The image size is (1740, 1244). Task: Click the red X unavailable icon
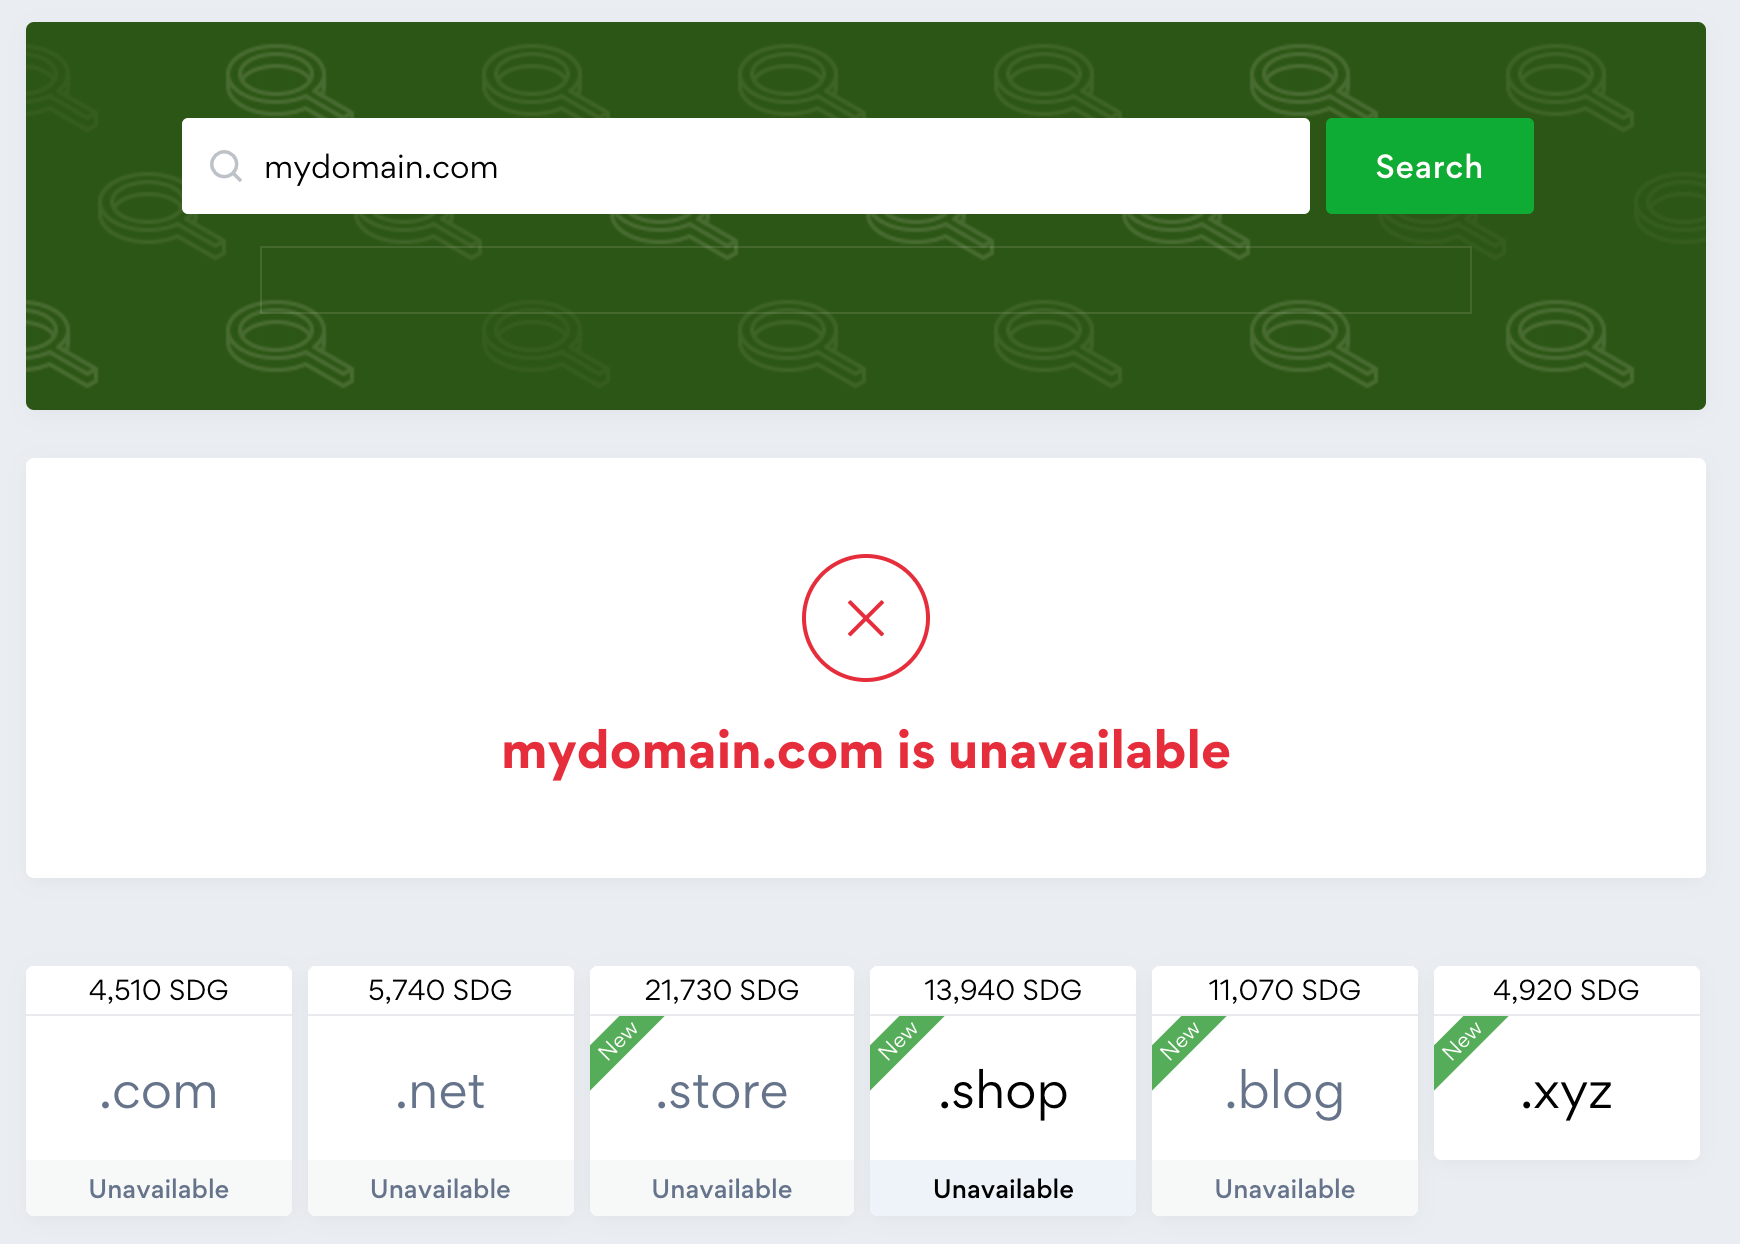click(x=866, y=618)
